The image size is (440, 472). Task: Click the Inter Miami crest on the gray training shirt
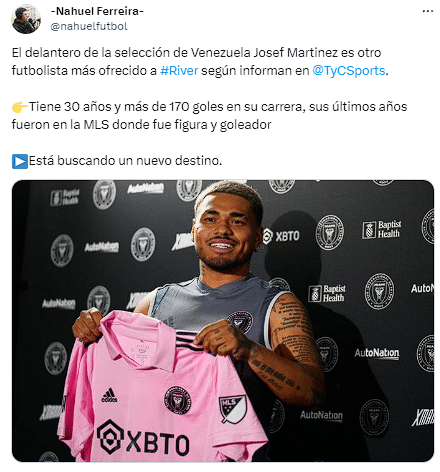pos(240,322)
